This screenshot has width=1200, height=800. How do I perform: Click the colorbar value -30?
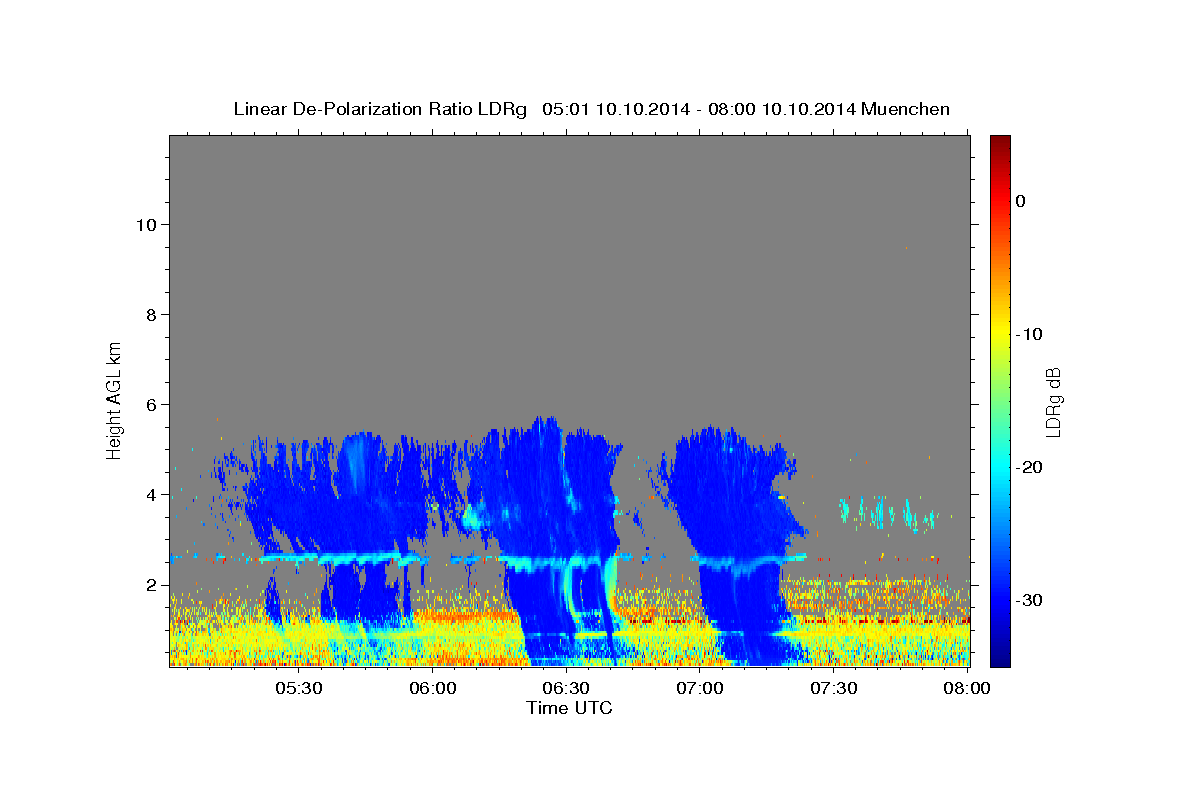pos(1029,600)
